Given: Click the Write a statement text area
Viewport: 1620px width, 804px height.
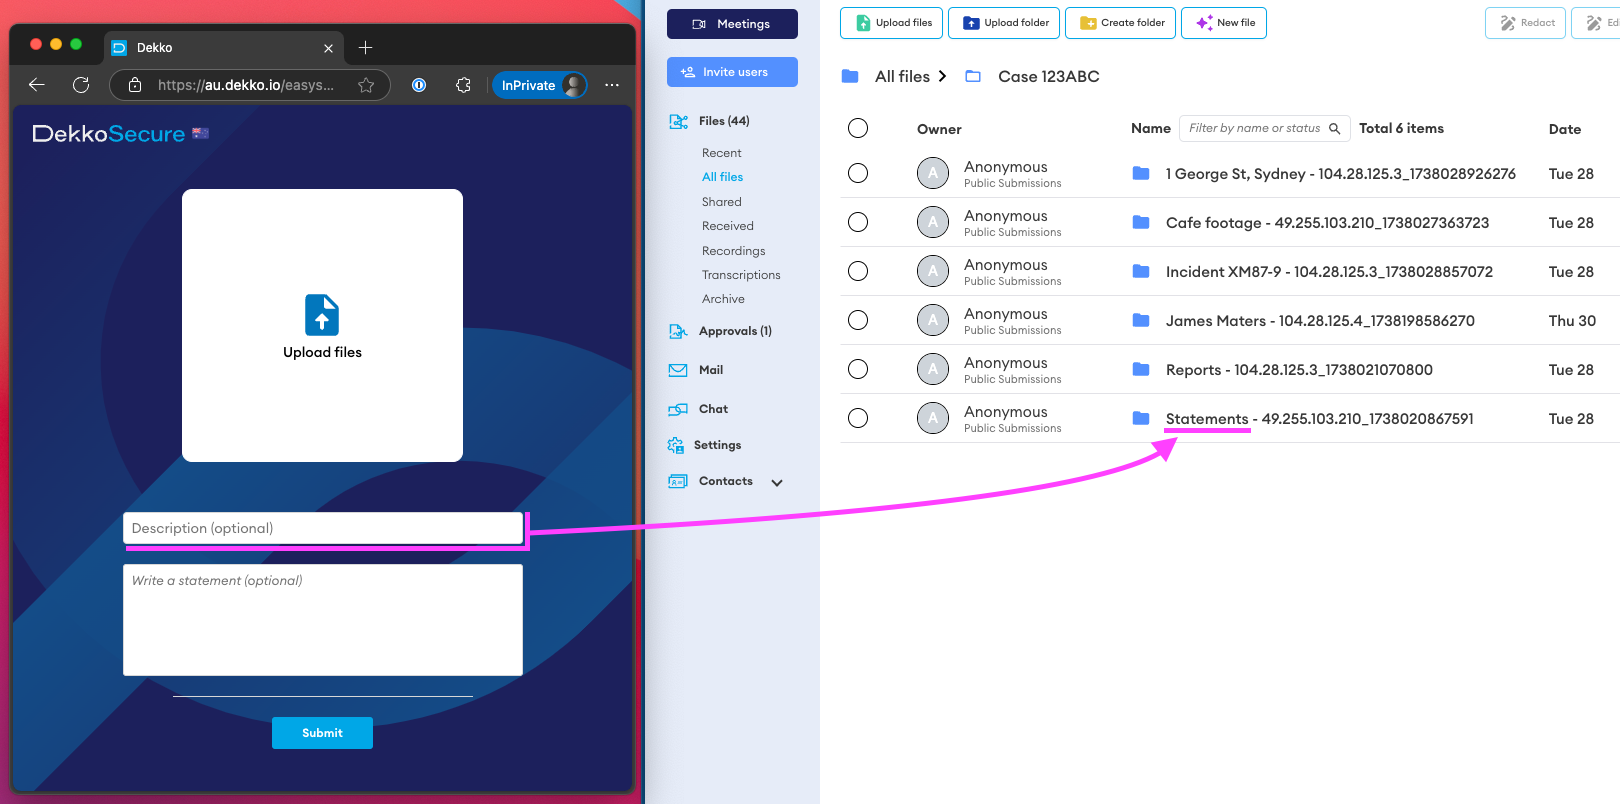Looking at the screenshot, I should click(323, 620).
